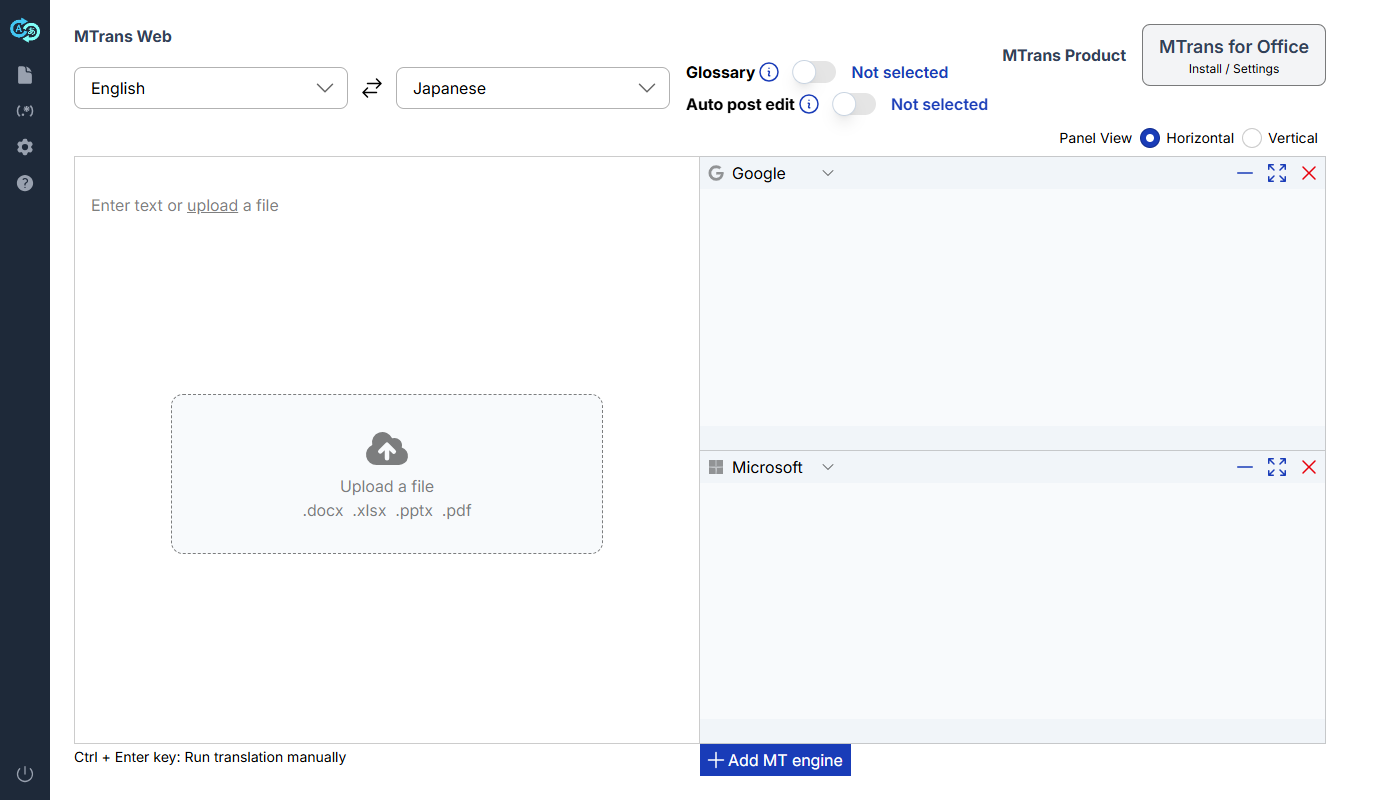Expand Microsoft panel to fullscreen
The width and height of the screenshot is (1380, 800).
[x=1277, y=467]
